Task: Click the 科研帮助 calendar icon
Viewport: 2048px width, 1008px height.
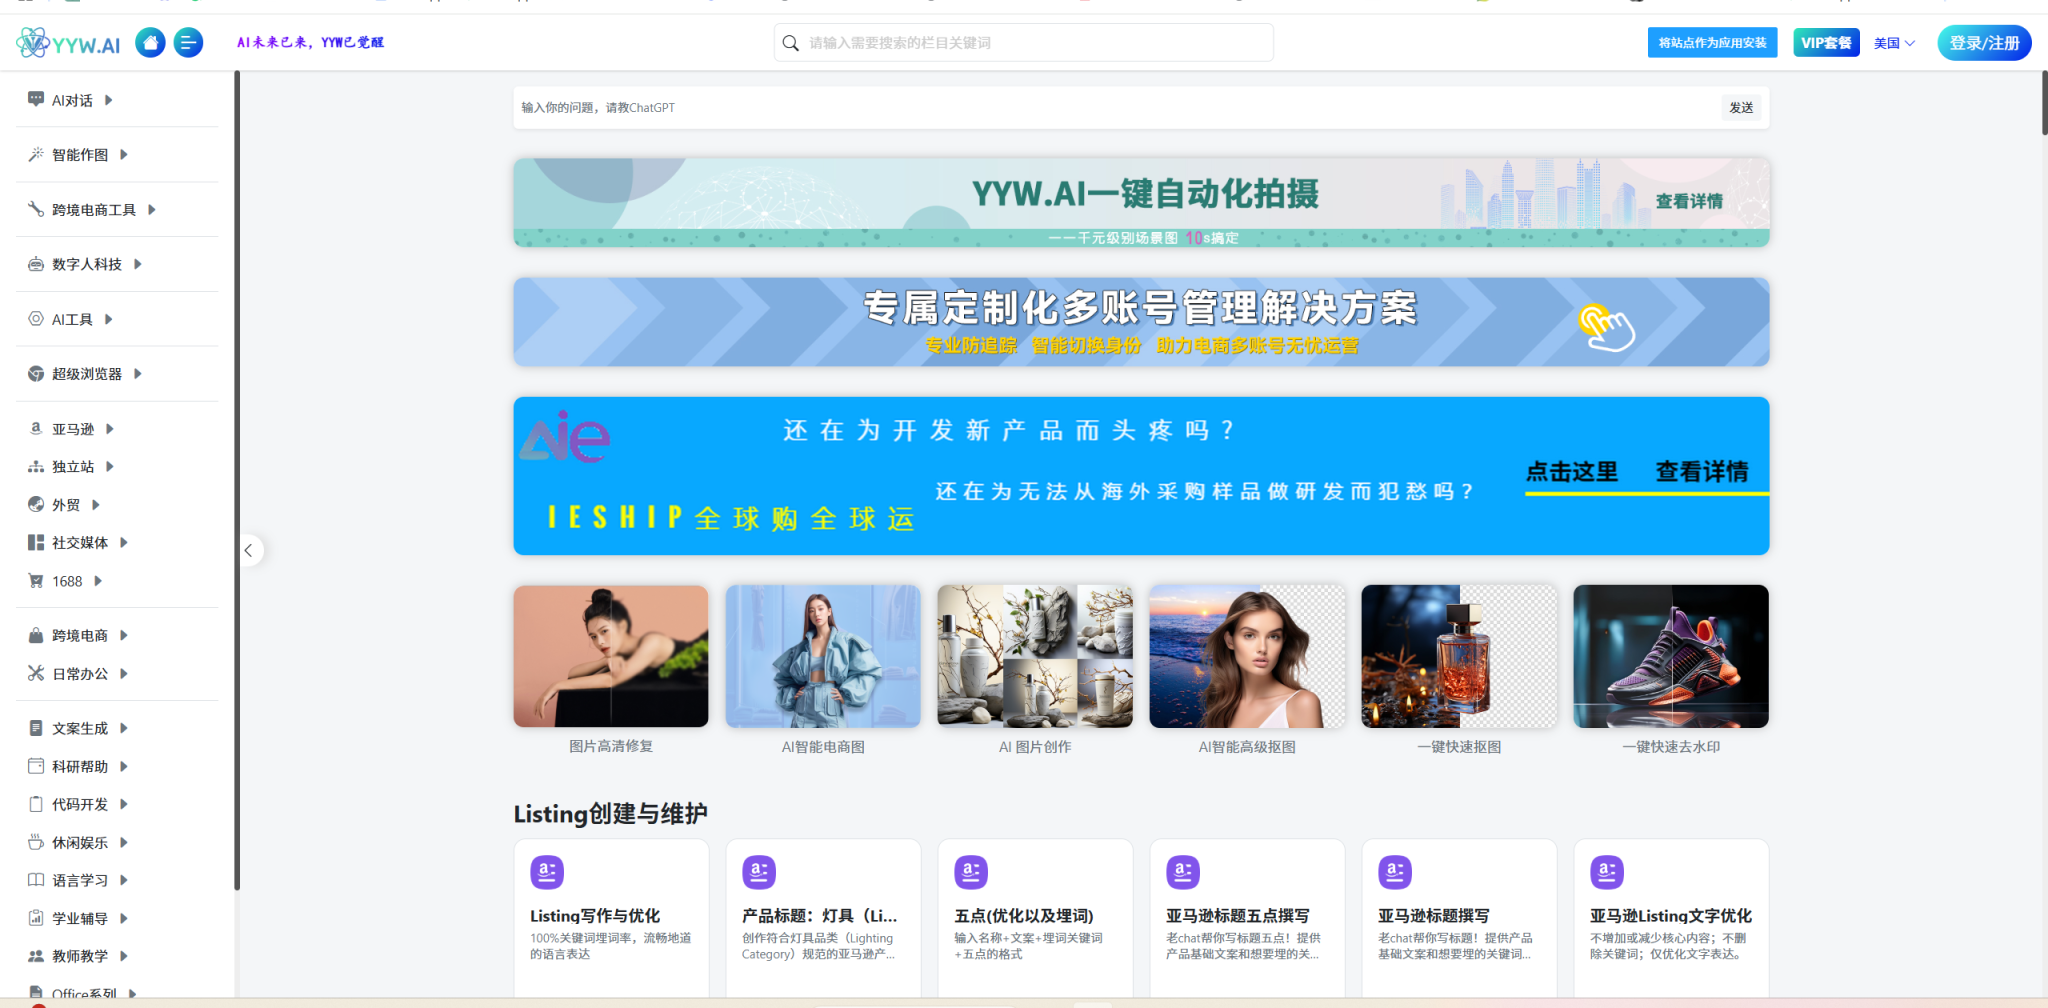Action: (36, 766)
